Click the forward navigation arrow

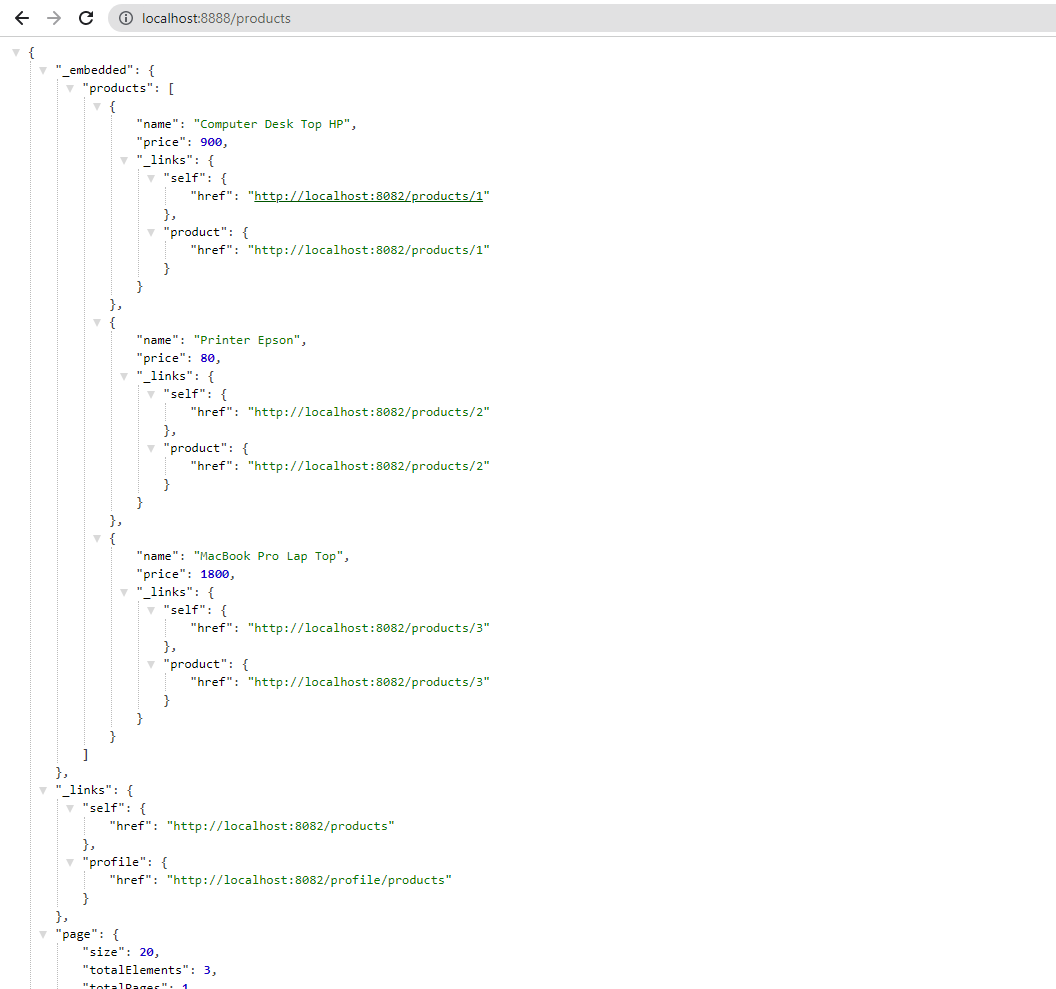[x=53, y=17]
